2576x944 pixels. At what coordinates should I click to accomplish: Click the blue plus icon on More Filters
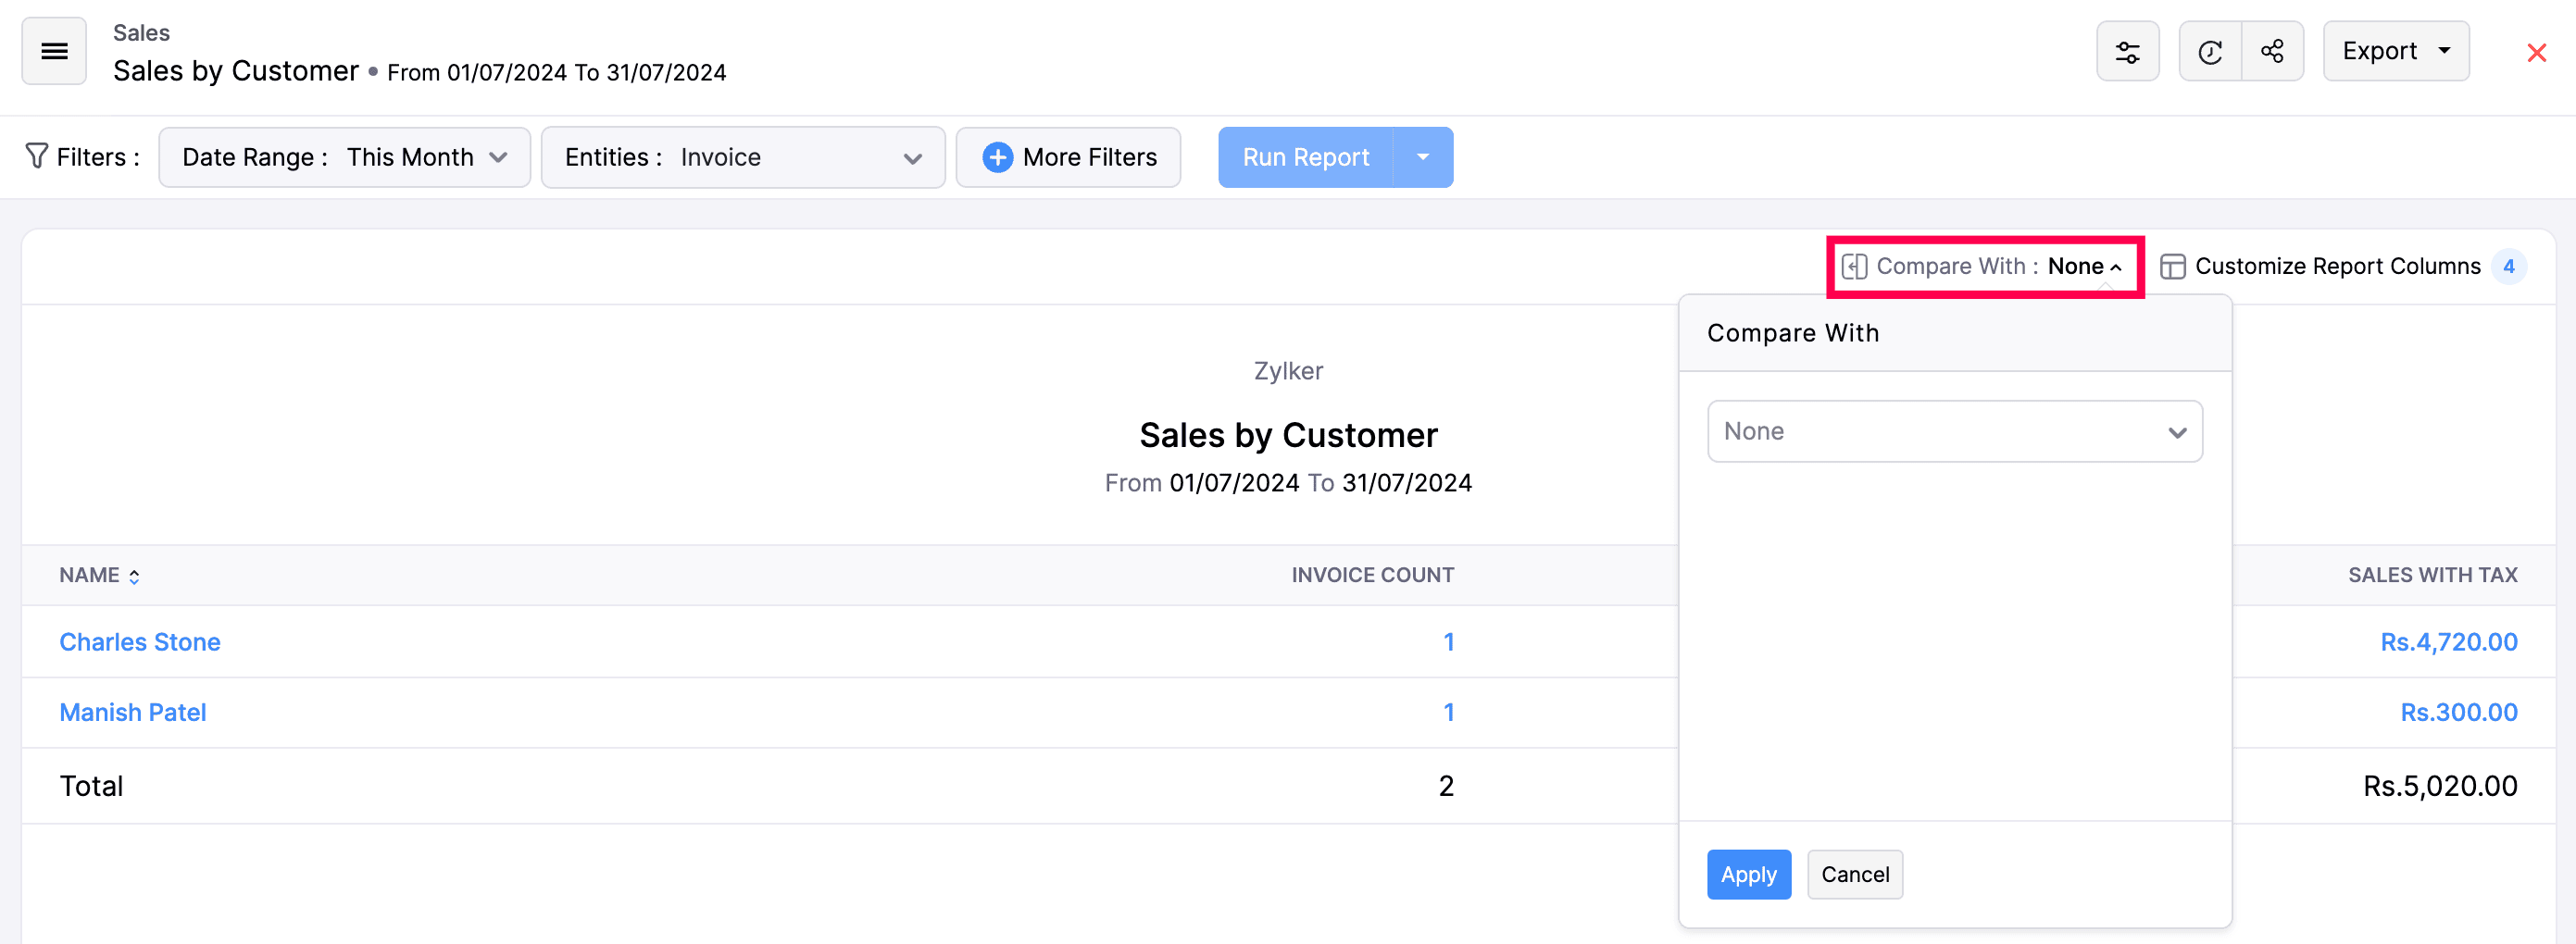997,156
